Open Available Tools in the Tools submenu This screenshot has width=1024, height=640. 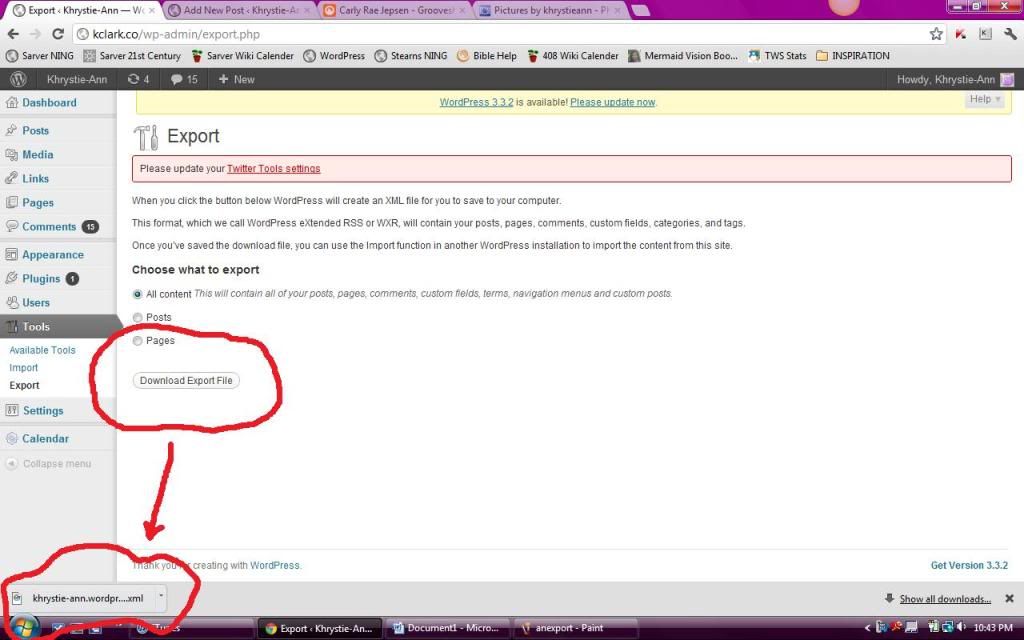[42, 350]
